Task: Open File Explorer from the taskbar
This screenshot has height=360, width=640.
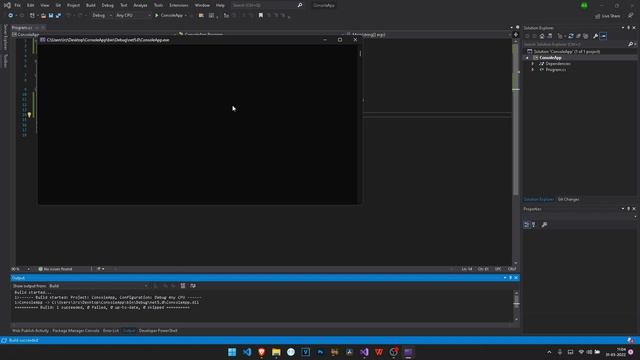Action: 276,352
